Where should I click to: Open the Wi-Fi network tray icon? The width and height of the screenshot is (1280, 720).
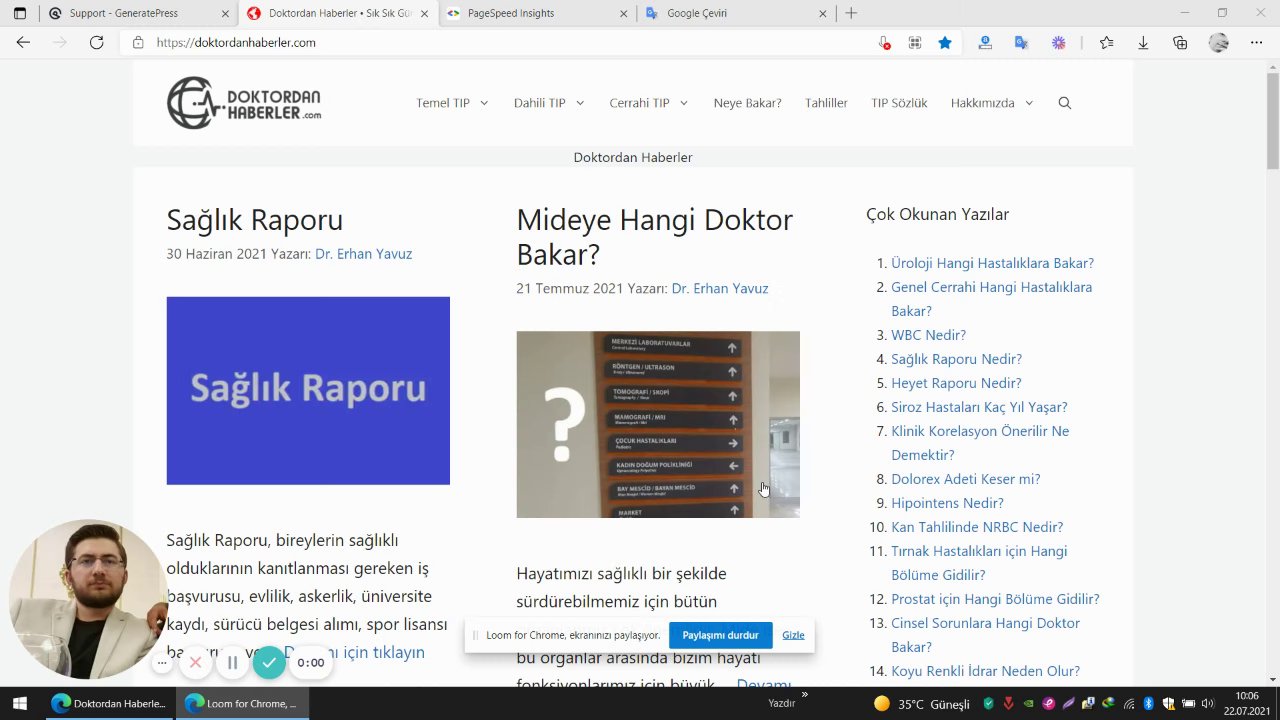[x=1128, y=703]
